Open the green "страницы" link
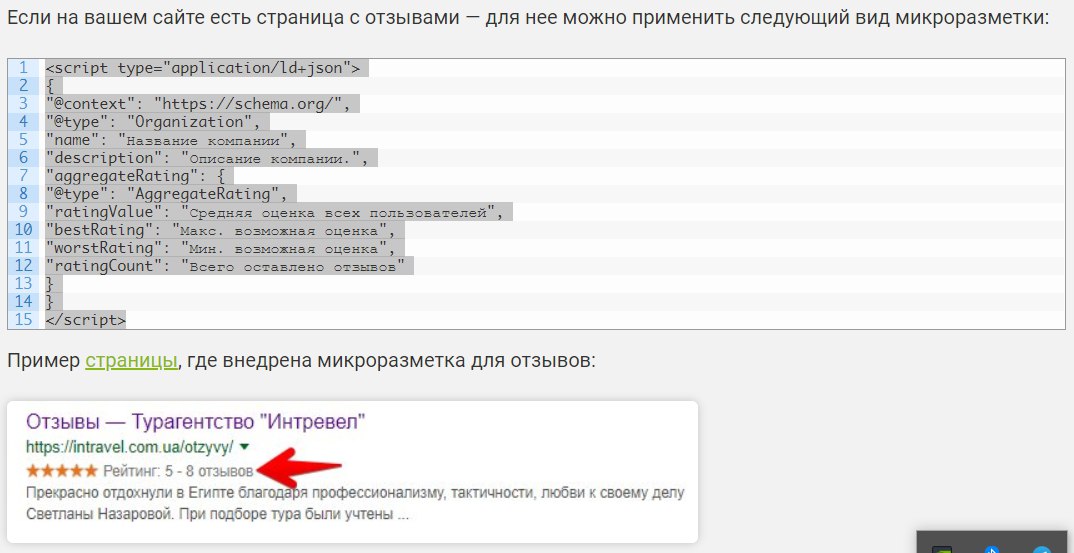Screen dimensions: 1074x553 click(x=132, y=360)
